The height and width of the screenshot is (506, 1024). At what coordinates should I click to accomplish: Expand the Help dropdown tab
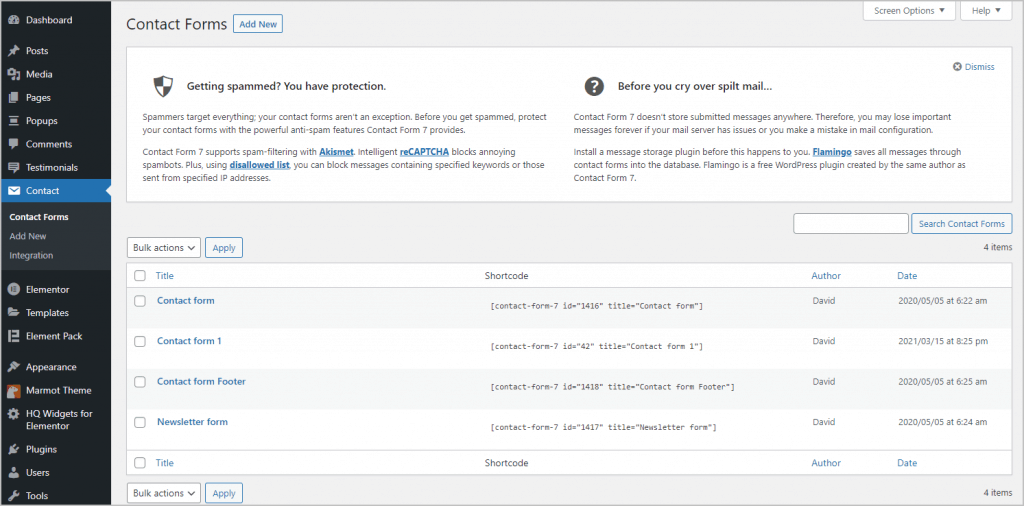click(985, 11)
